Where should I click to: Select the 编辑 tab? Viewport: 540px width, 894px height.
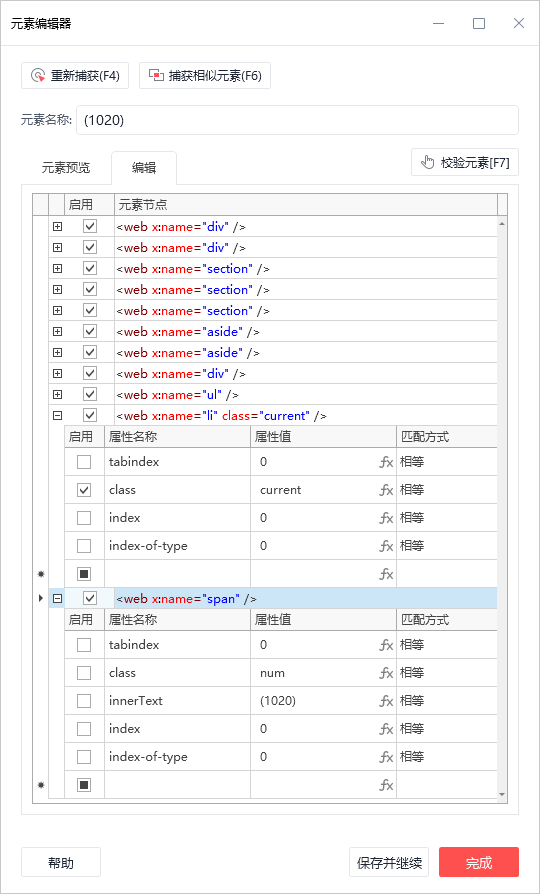pyautogui.click(x=144, y=168)
